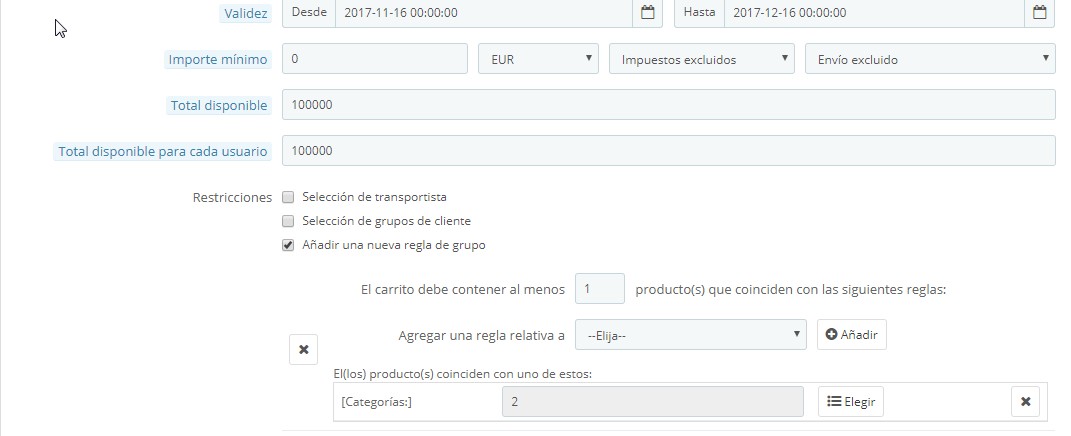Viewport: 1071px width, 436px height.
Task: Click the Total disponible para cada usuario label
Action: [x=163, y=151]
